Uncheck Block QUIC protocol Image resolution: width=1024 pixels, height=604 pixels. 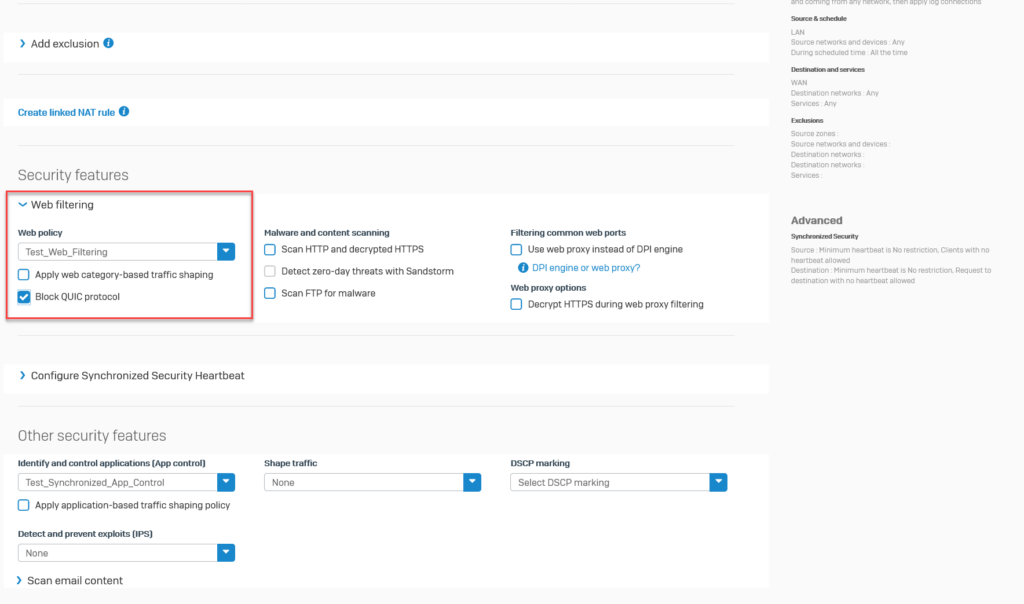point(24,296)
